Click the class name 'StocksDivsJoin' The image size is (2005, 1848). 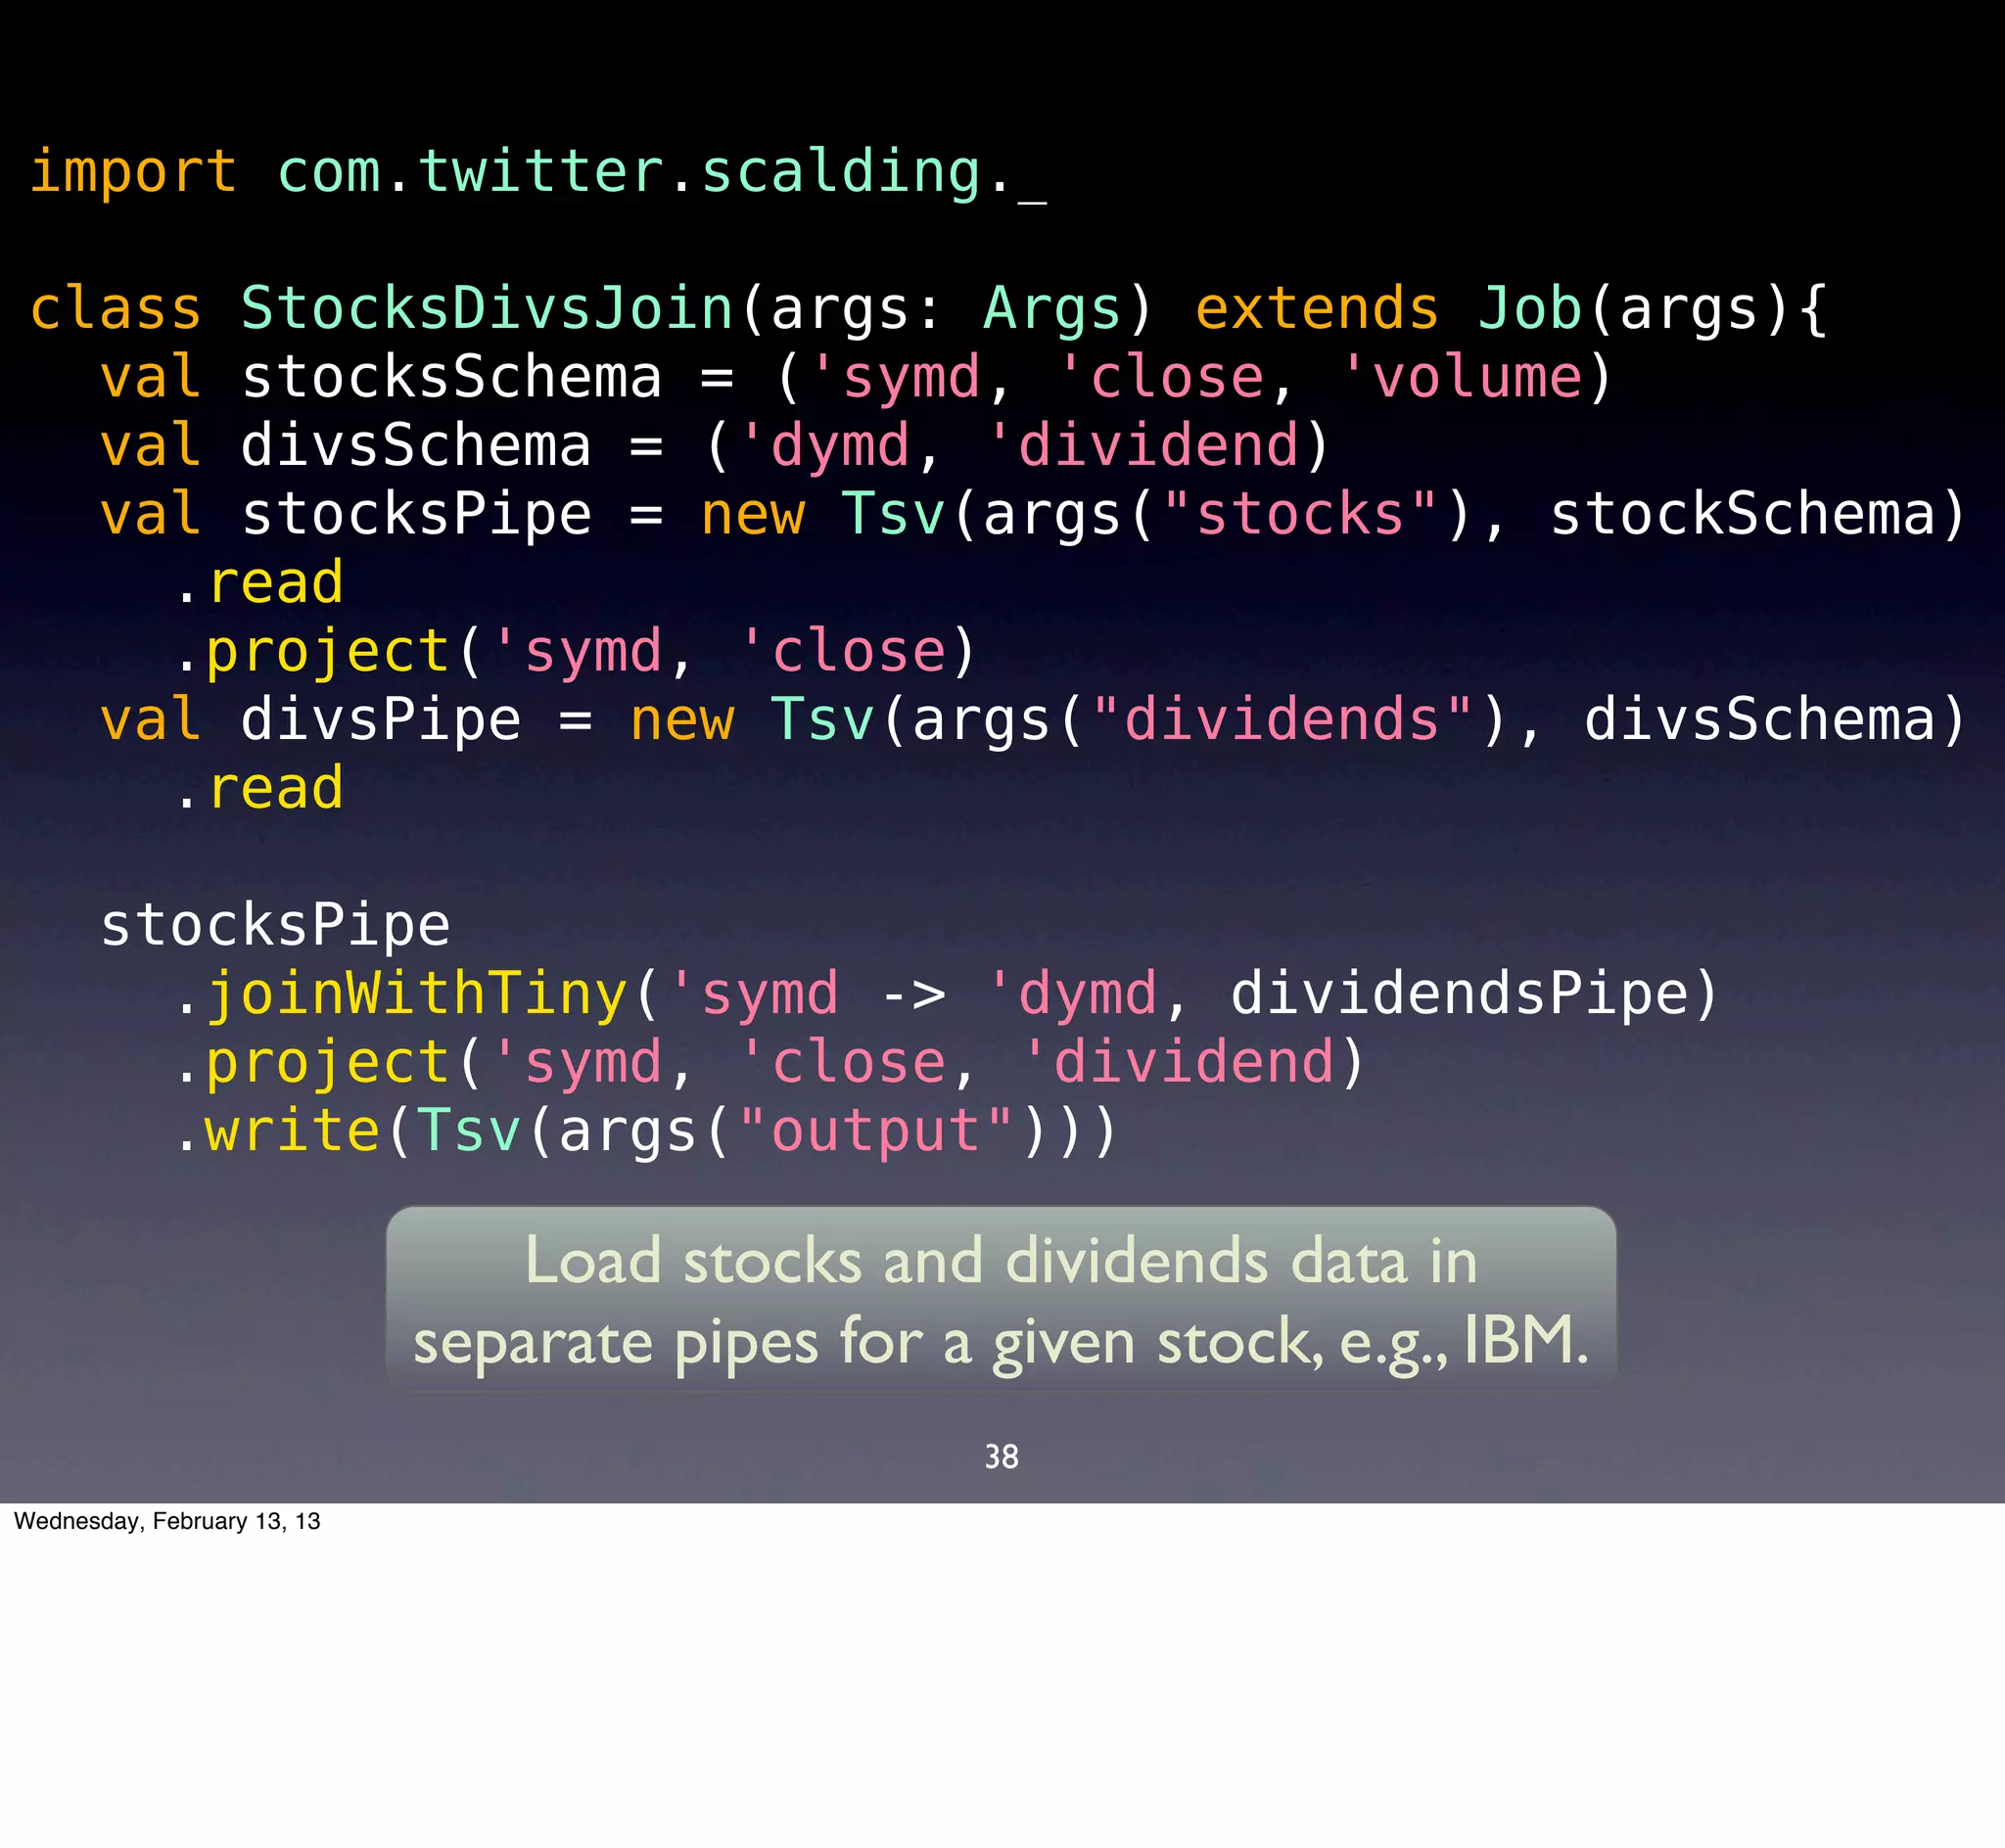[487, 308]
